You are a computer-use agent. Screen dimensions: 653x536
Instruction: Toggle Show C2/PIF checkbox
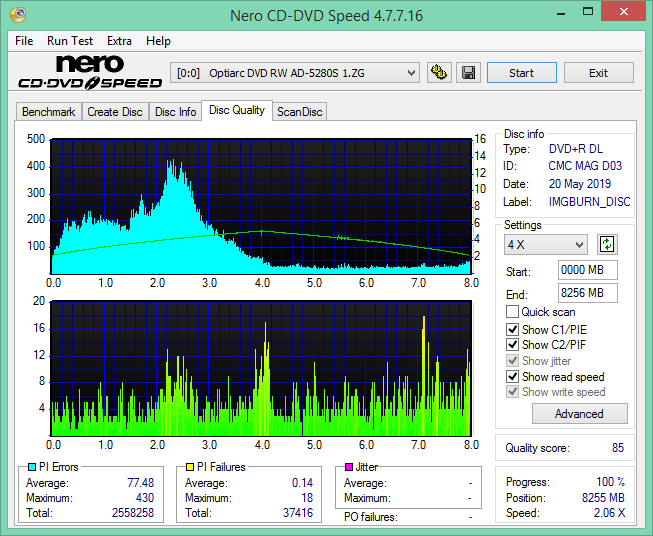click(512, 344)
